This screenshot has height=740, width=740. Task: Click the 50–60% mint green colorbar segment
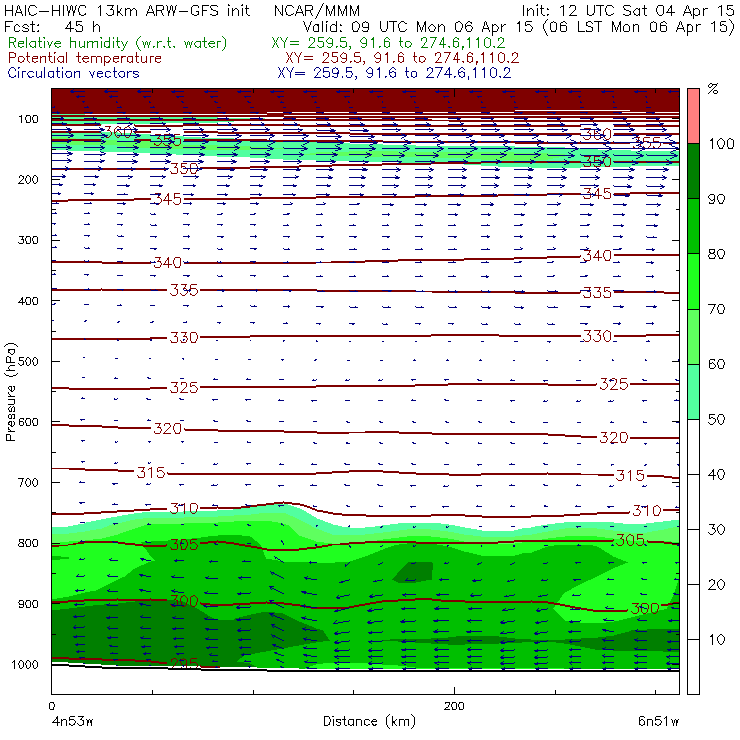point(693,392)
